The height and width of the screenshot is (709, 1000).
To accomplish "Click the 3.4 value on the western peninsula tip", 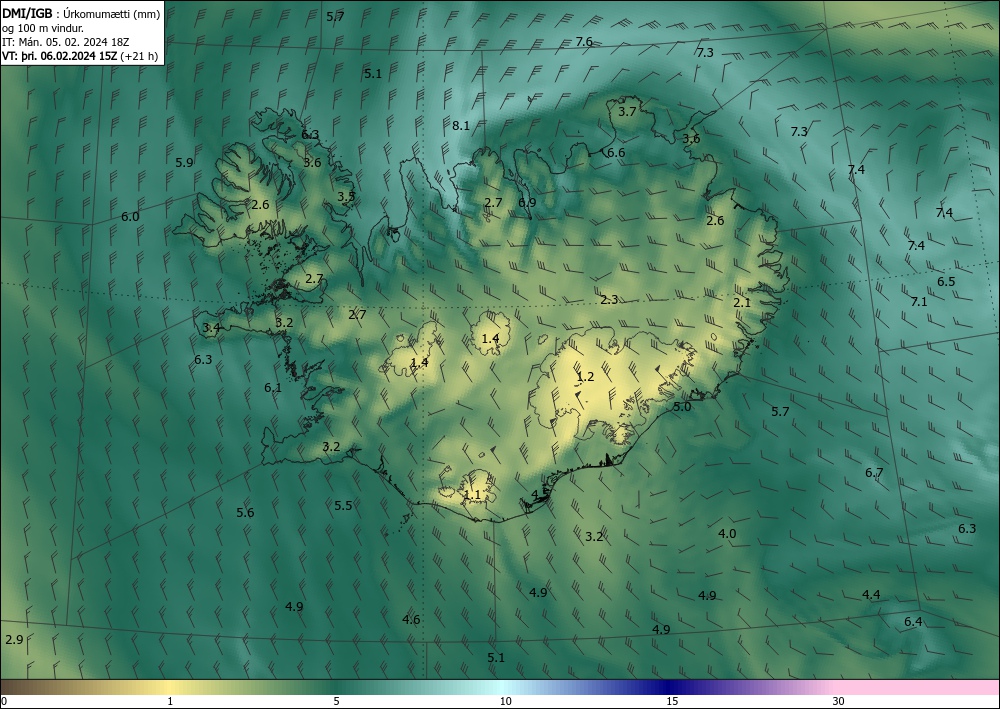I will (211, 328).
